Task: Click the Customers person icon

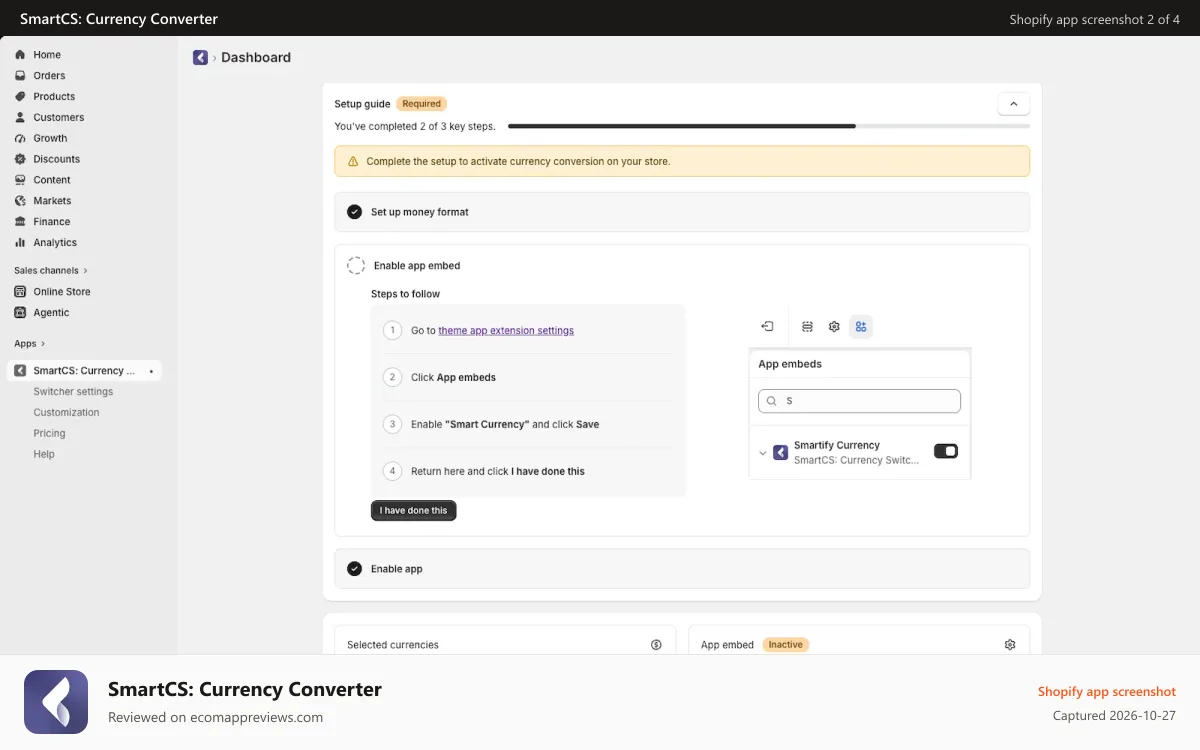Action: click(20, 118)
